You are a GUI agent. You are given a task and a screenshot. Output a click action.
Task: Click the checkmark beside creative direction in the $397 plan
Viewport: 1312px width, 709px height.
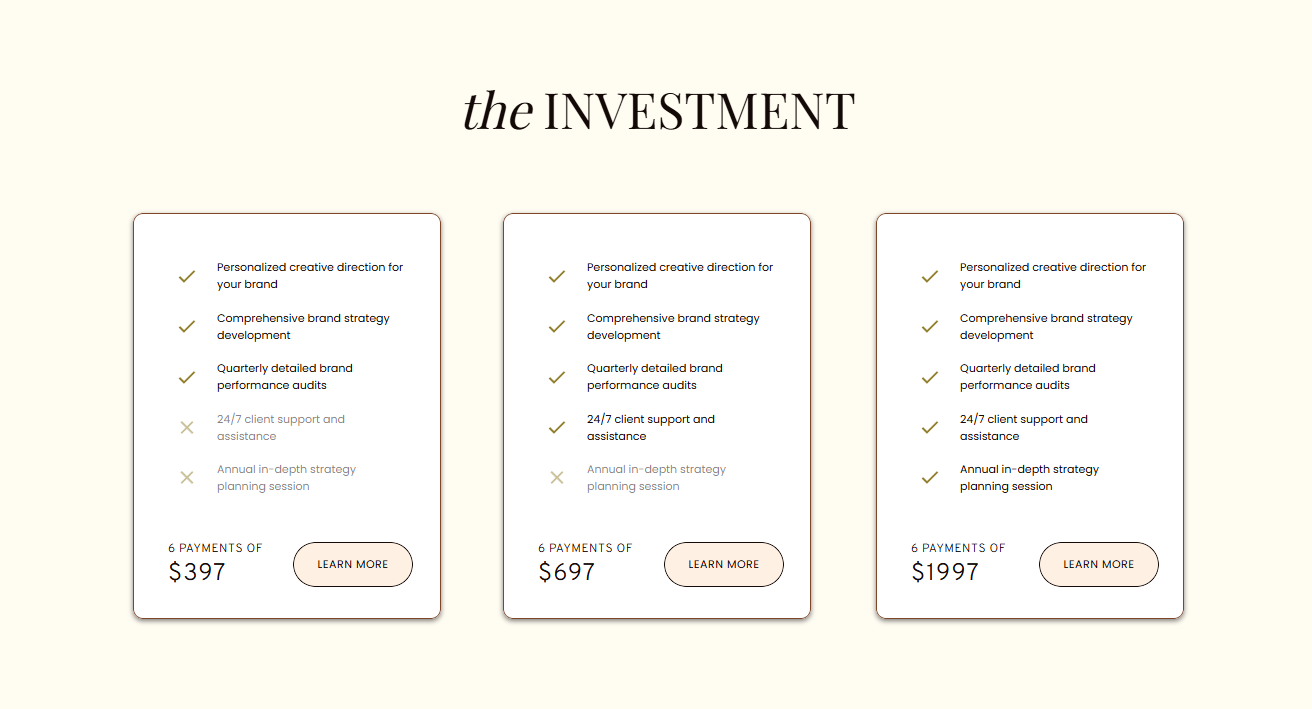click(x=186, y=276)
